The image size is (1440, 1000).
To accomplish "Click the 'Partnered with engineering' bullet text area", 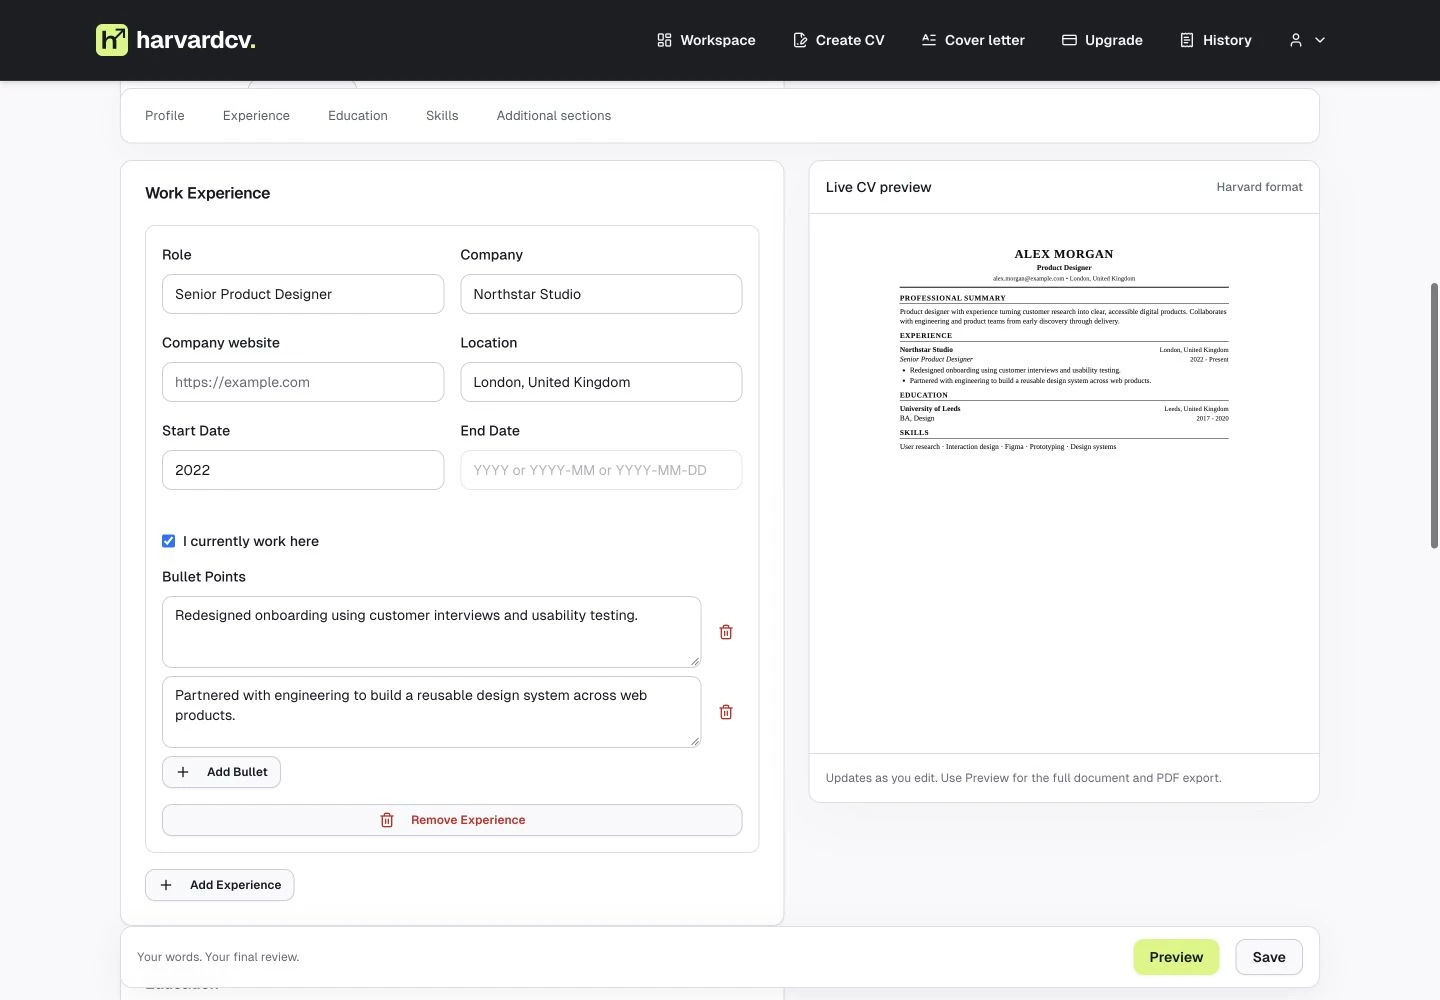I will [431, 712].
